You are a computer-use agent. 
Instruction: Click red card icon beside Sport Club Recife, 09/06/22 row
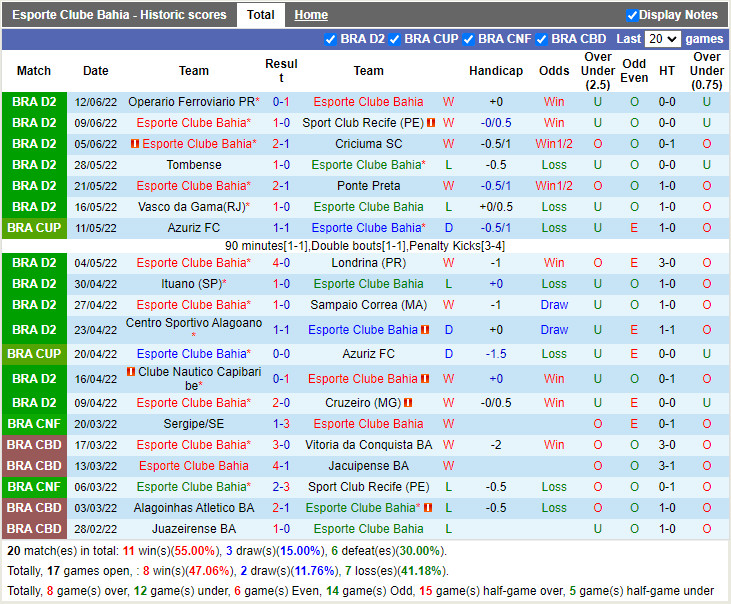431,123
